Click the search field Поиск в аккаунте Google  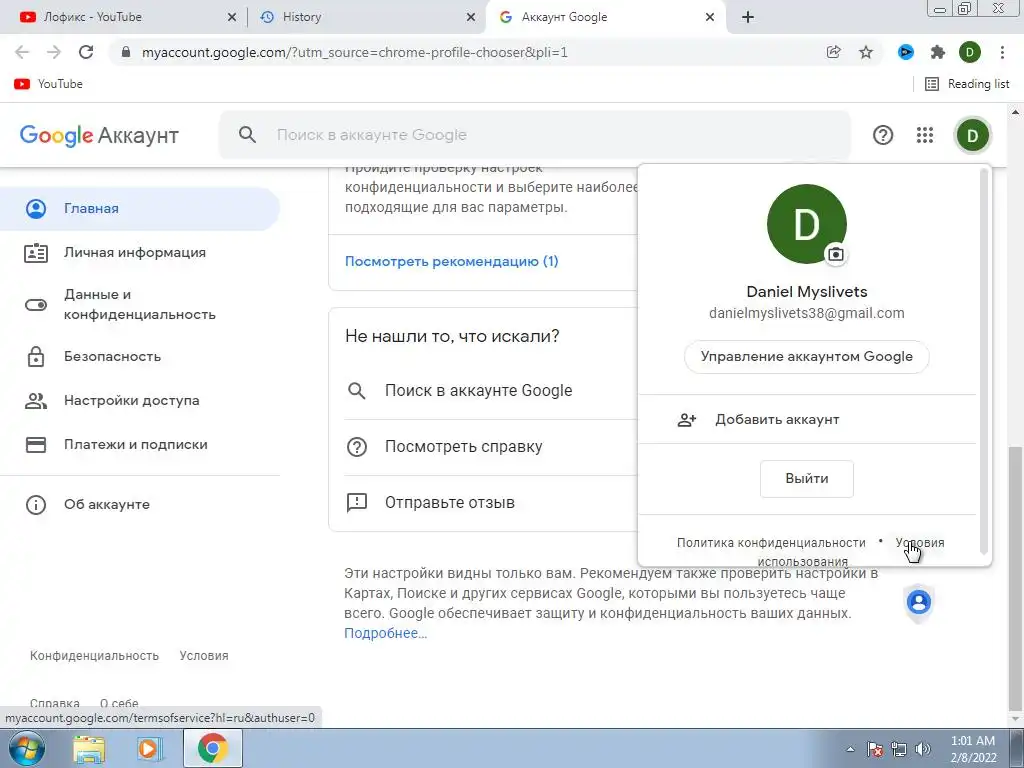click(535, 135)
